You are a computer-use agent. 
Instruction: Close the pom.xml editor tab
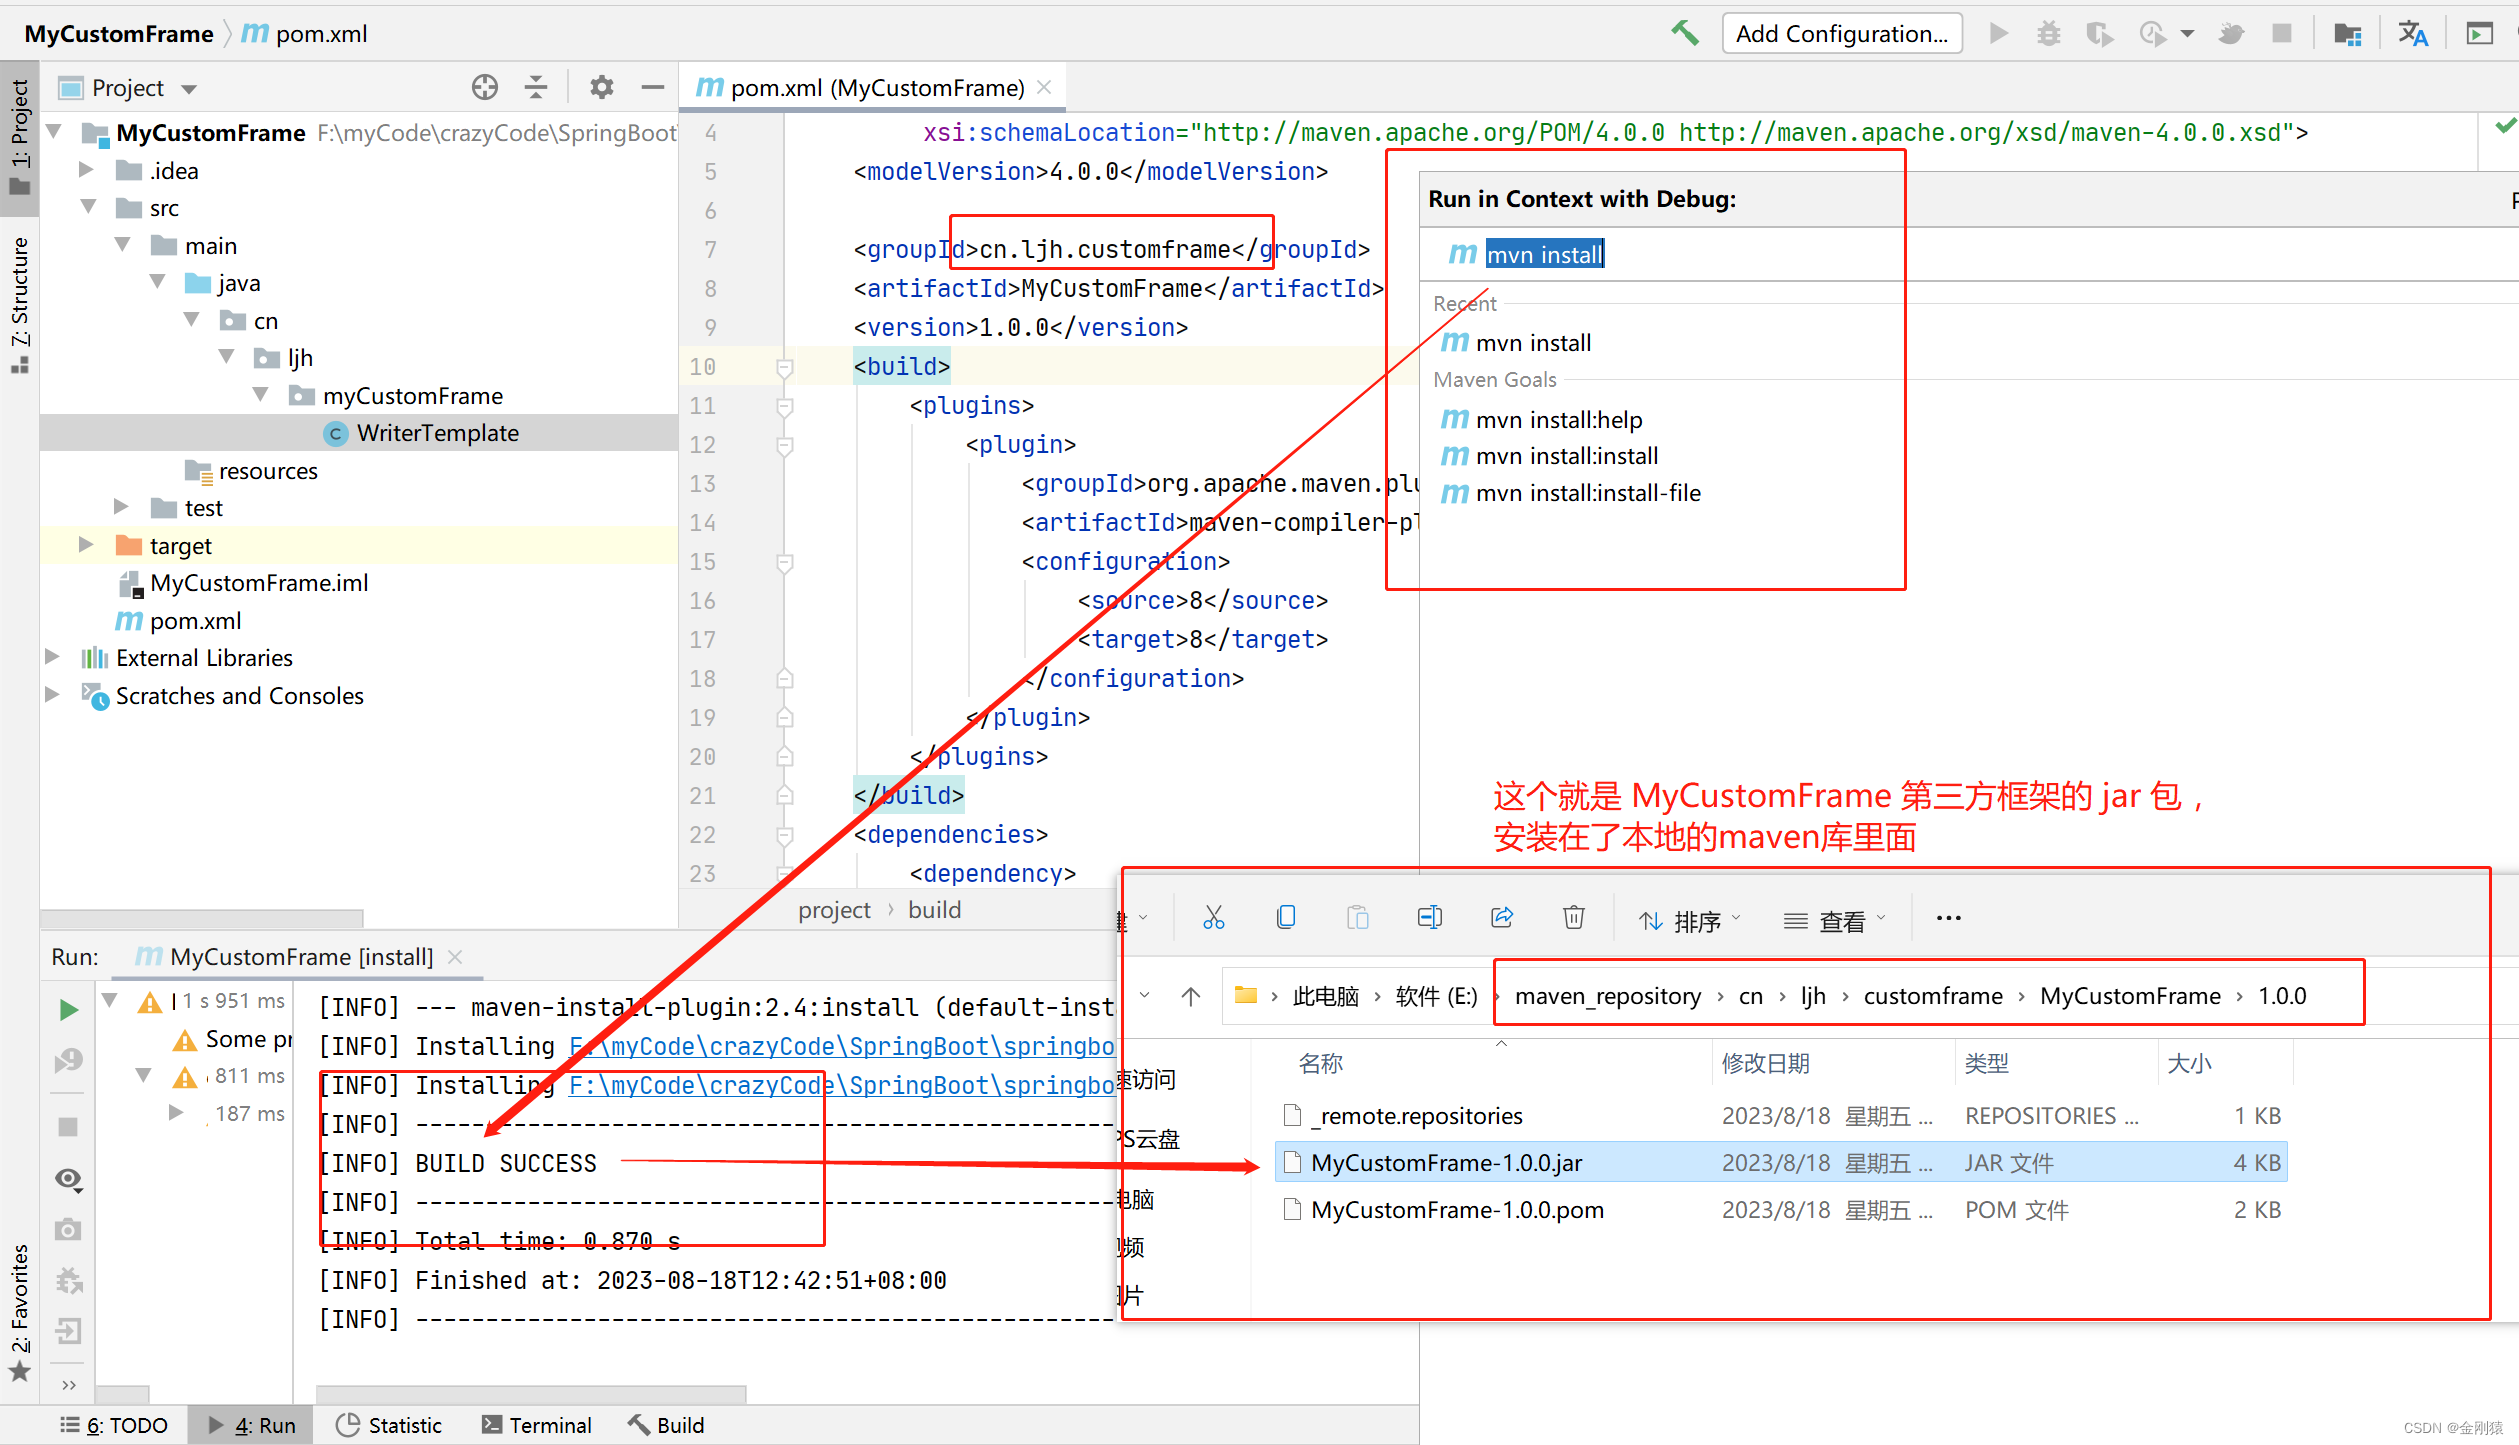point(1045,88)
